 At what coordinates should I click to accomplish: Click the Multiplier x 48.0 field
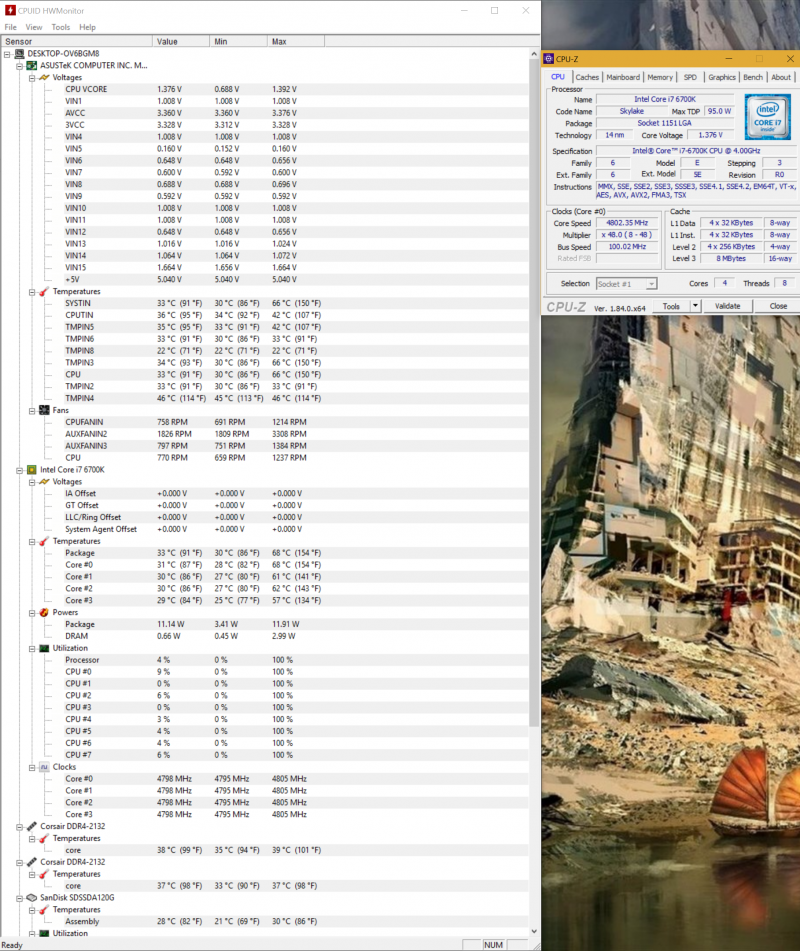pyautogui.click(x=627, y=235)
